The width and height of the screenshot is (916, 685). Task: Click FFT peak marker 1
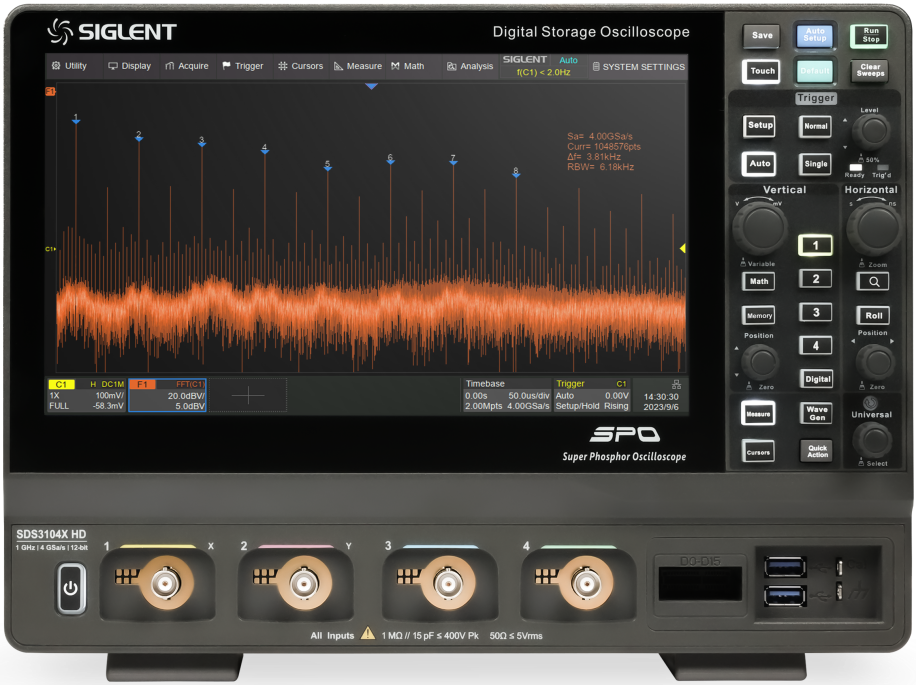tap(75, 119)
